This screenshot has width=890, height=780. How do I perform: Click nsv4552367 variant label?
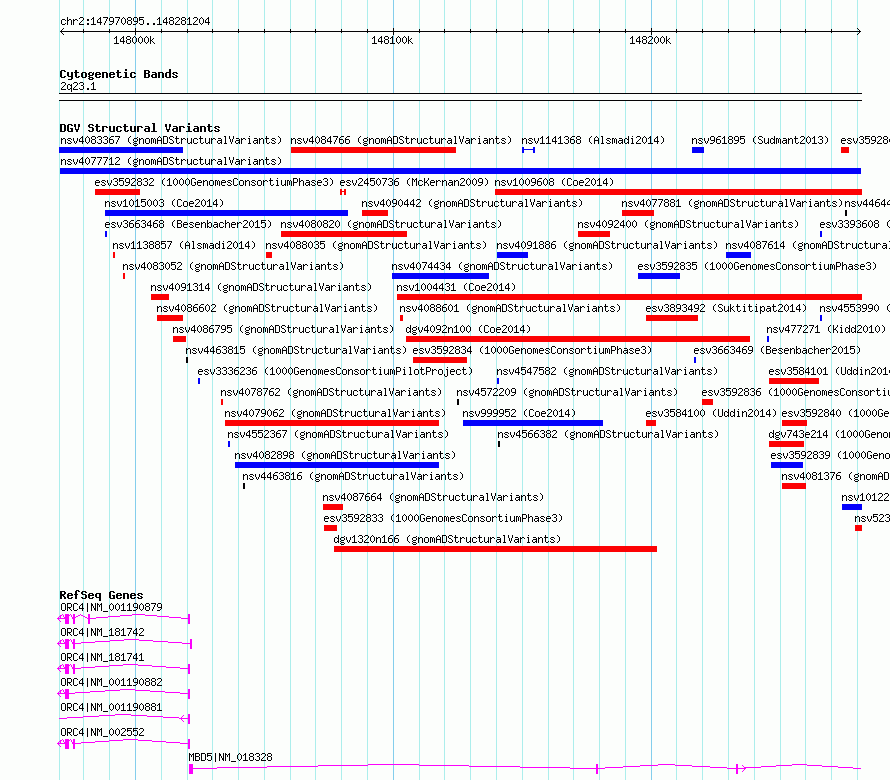click(x=338, y=434)
